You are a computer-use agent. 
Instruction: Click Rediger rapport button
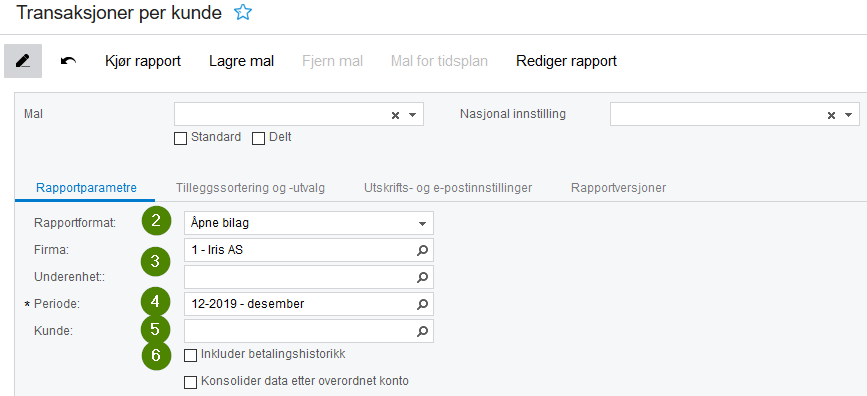566,61
